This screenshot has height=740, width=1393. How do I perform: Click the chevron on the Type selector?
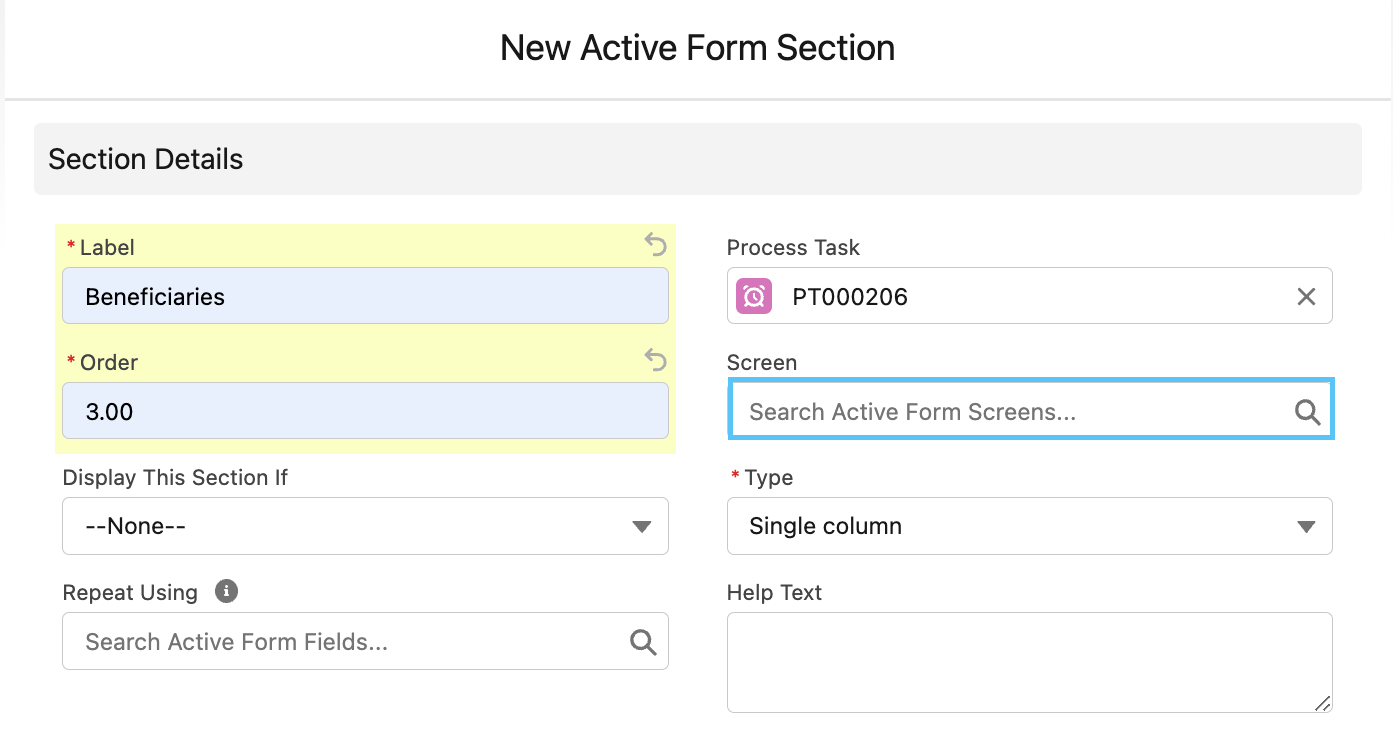coord(1307,525)
